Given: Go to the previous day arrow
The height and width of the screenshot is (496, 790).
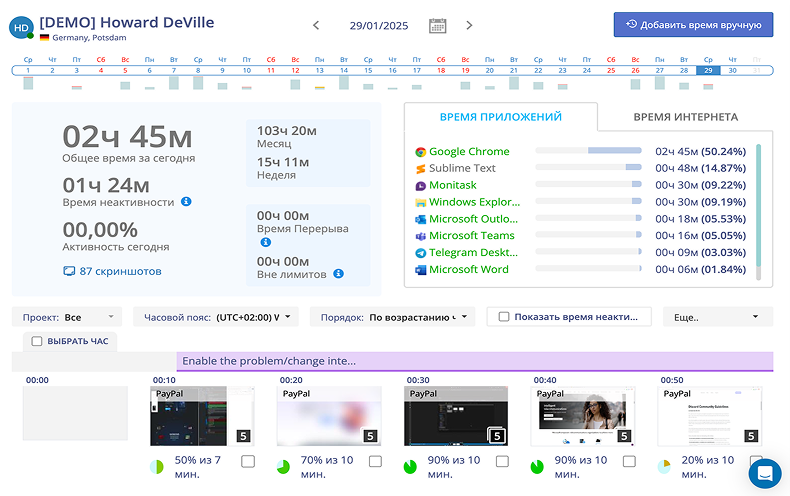Looking at the screenshot, I should tap(316, 25).
